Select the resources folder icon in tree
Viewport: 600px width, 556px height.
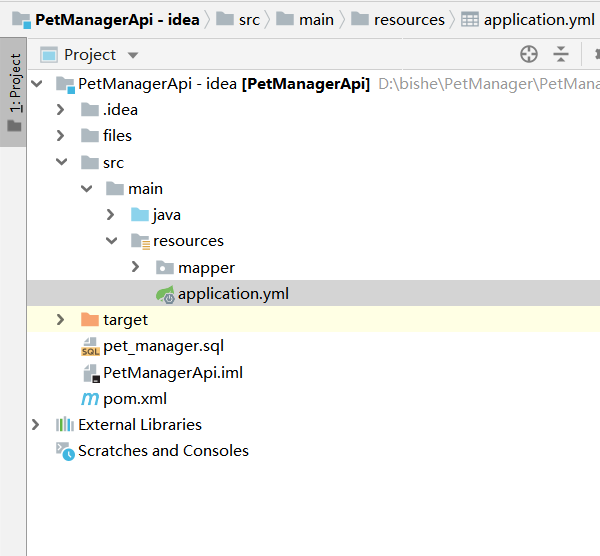[x=140, y=241]
